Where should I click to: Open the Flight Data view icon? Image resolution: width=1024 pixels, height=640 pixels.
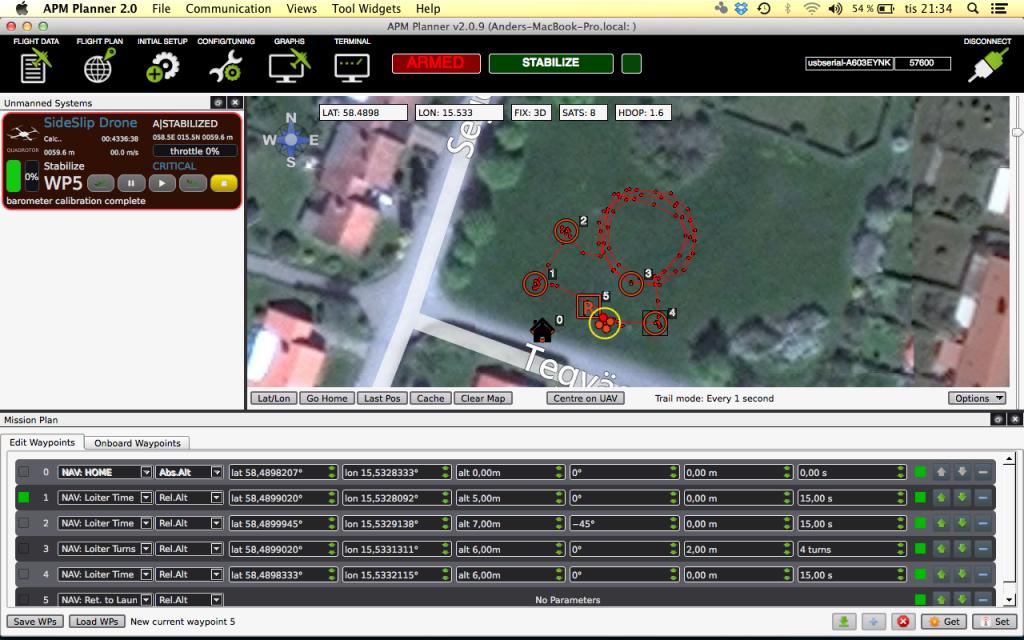click(35, 67)
